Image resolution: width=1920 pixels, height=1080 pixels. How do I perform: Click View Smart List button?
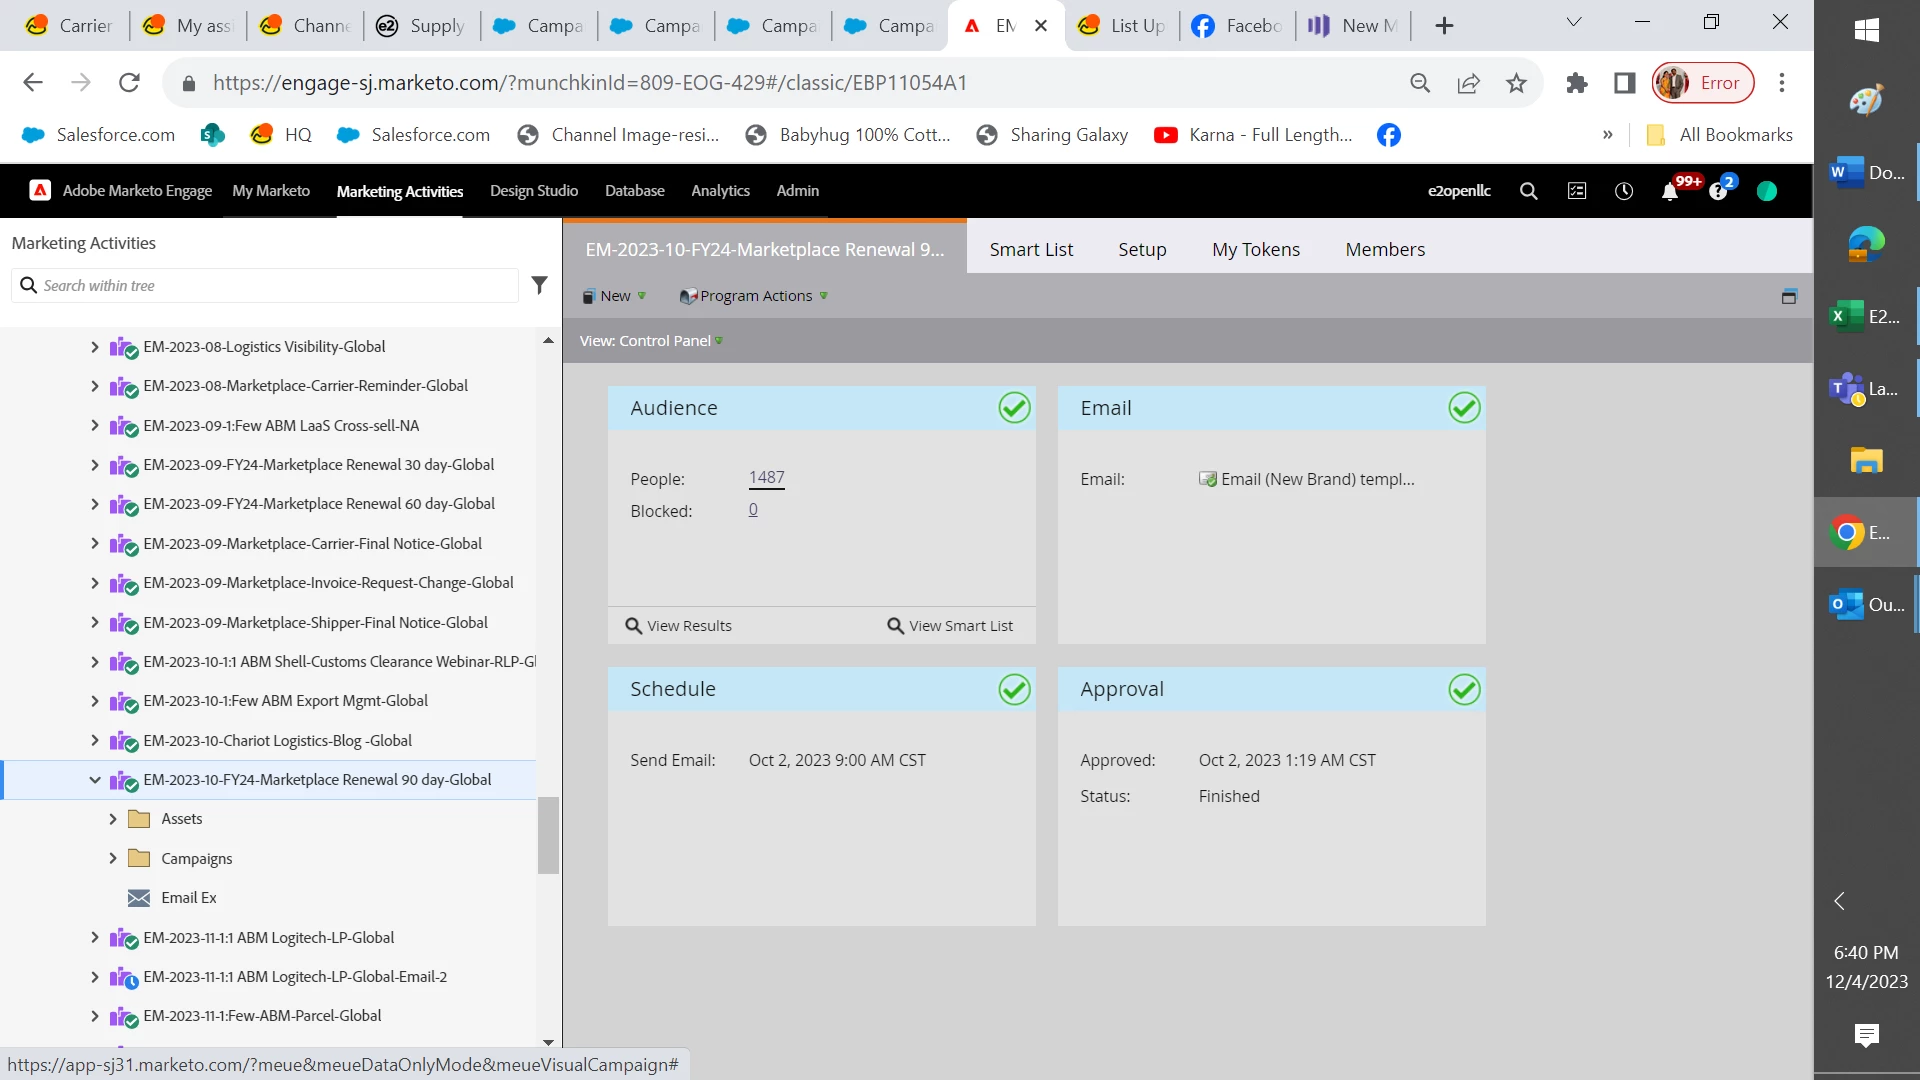coord(950,626)
